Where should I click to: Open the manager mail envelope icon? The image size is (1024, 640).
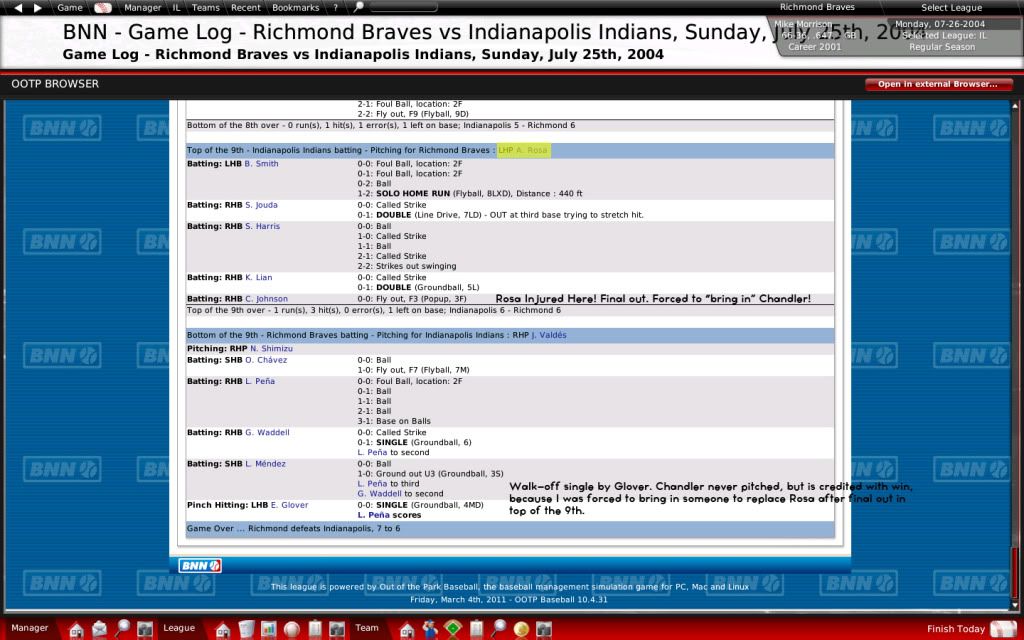99,628
